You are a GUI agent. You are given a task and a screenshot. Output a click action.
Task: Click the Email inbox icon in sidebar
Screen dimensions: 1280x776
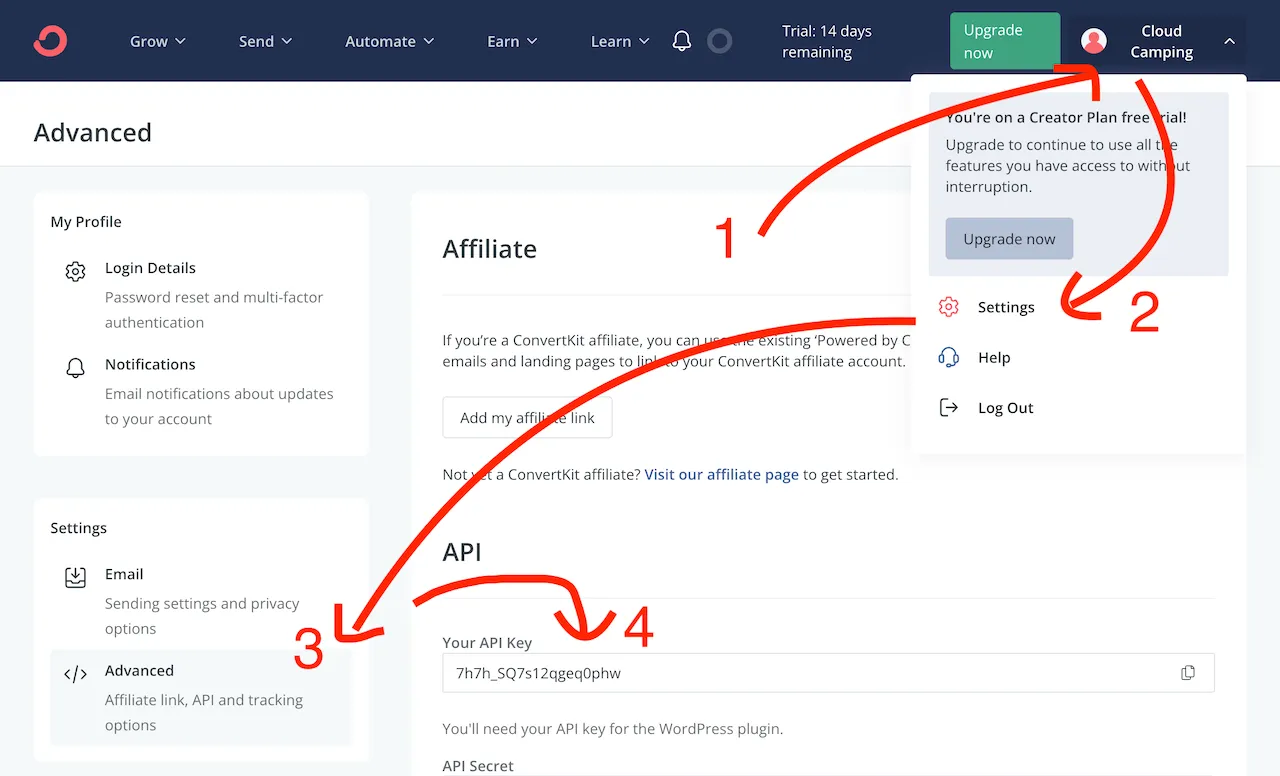75,577
